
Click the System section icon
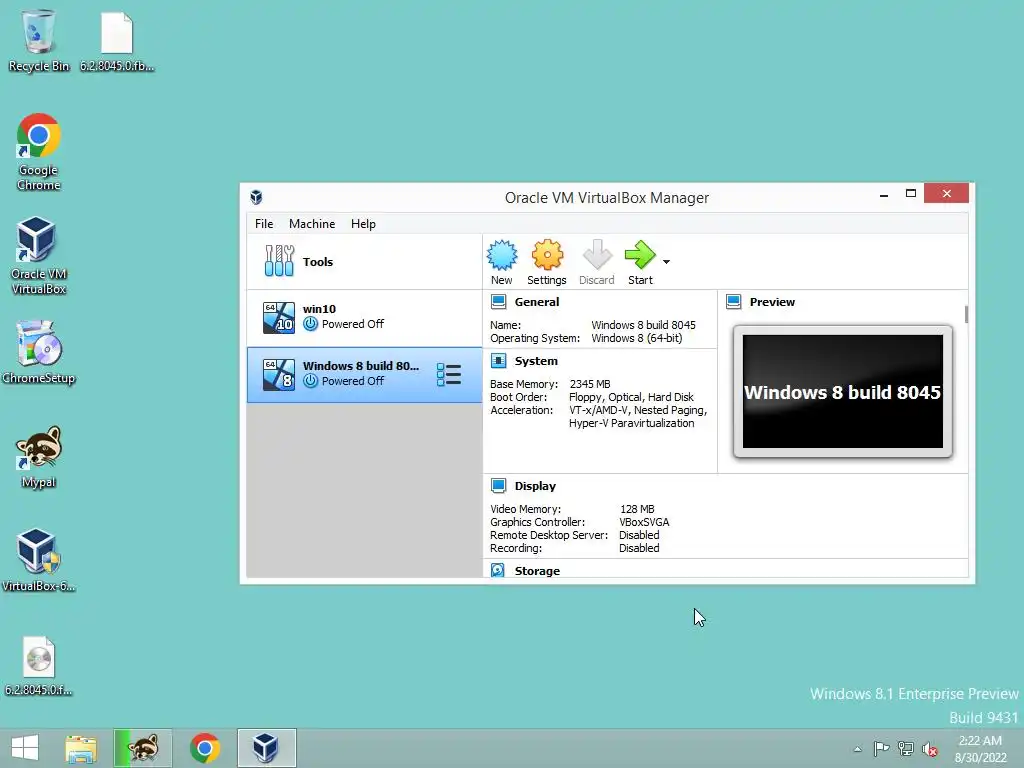498,361
